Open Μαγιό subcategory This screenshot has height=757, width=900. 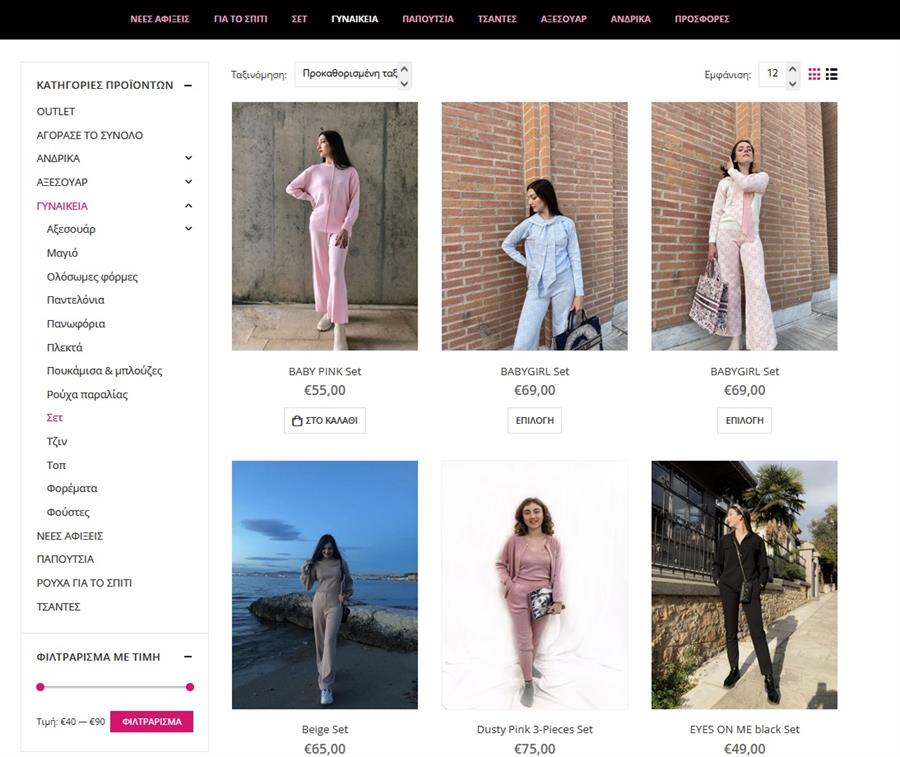62,253
